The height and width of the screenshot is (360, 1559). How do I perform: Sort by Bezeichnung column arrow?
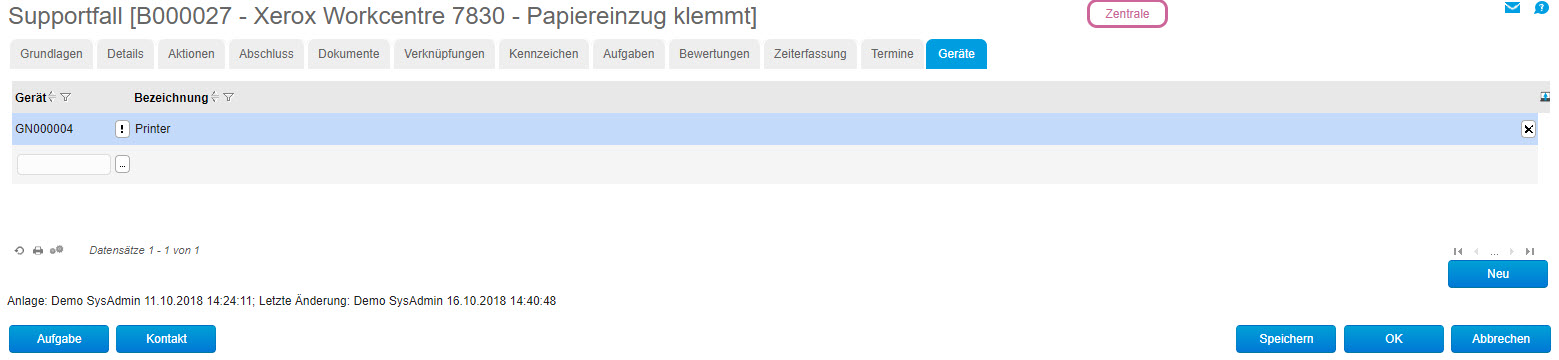click(x=215, y=97)
